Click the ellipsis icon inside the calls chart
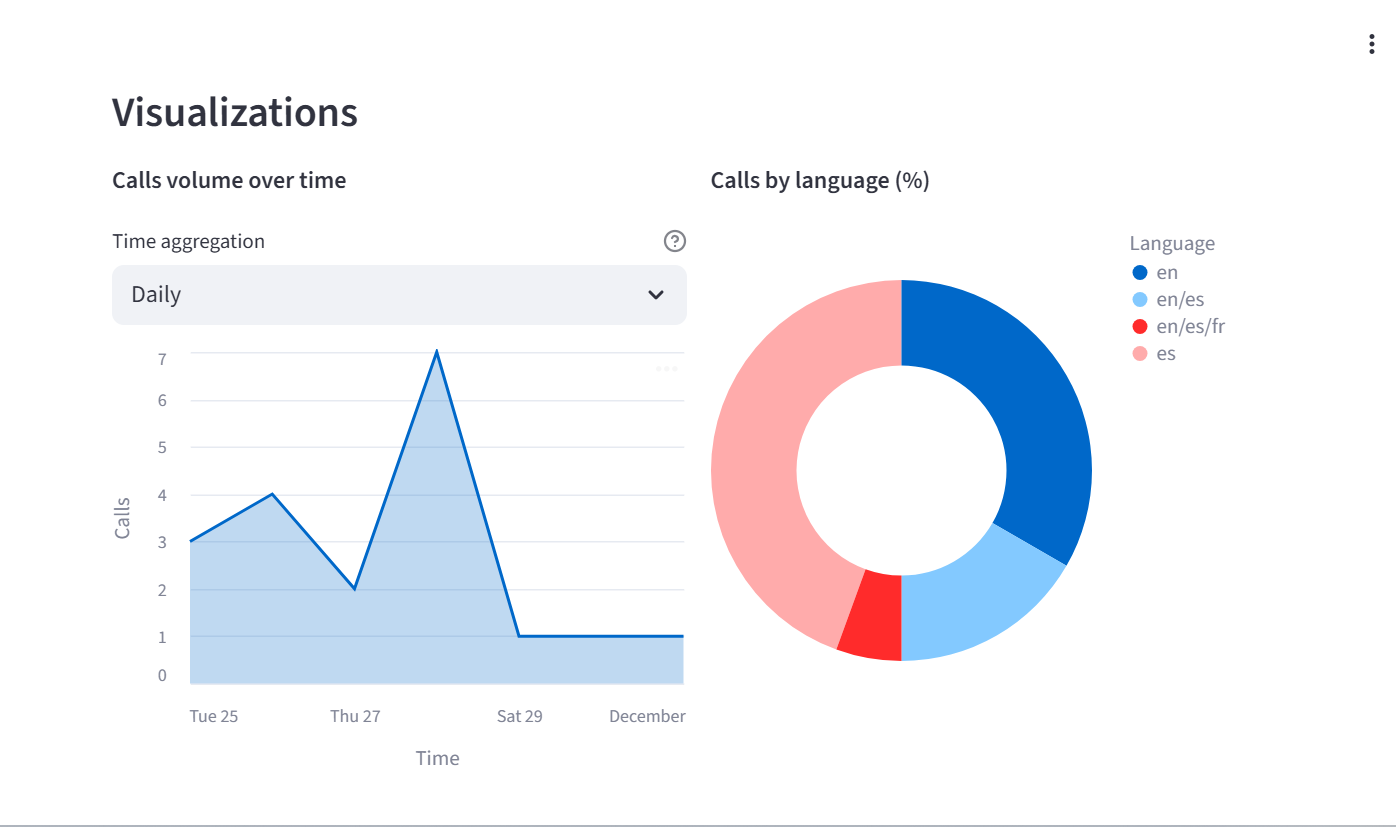Screen dimensions: 1396x827 coord(667,368)
